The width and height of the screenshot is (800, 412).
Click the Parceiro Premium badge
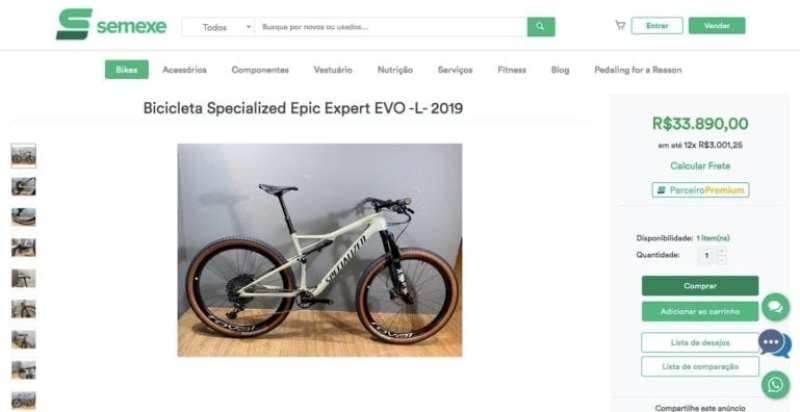(701, 190)
